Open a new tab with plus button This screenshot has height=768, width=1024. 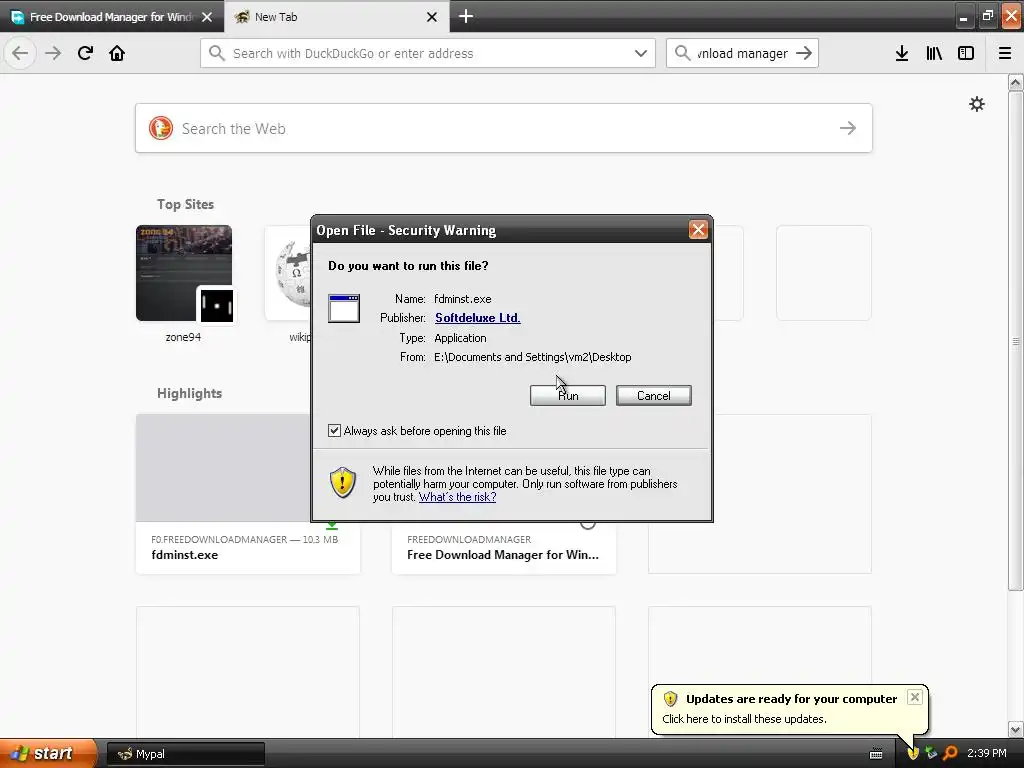pos(466,16)
